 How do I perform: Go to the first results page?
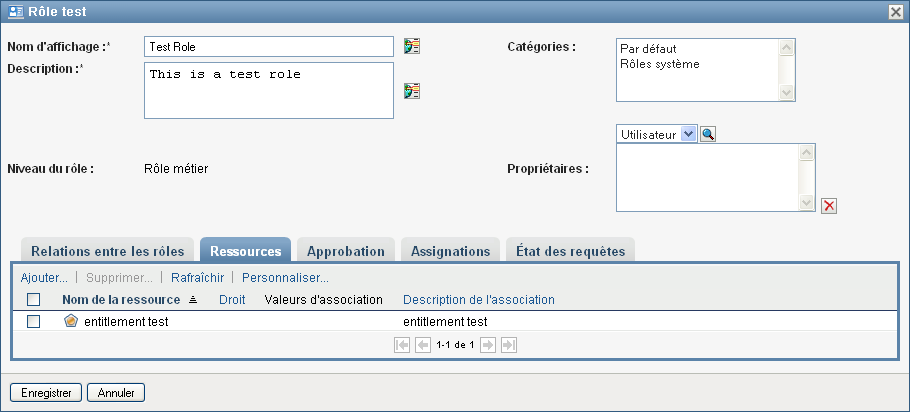pyautogui.click(x=402, y=344)
